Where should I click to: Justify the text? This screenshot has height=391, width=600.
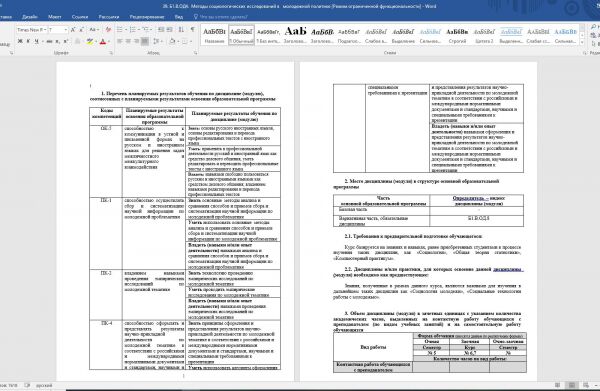coord(145,41)
